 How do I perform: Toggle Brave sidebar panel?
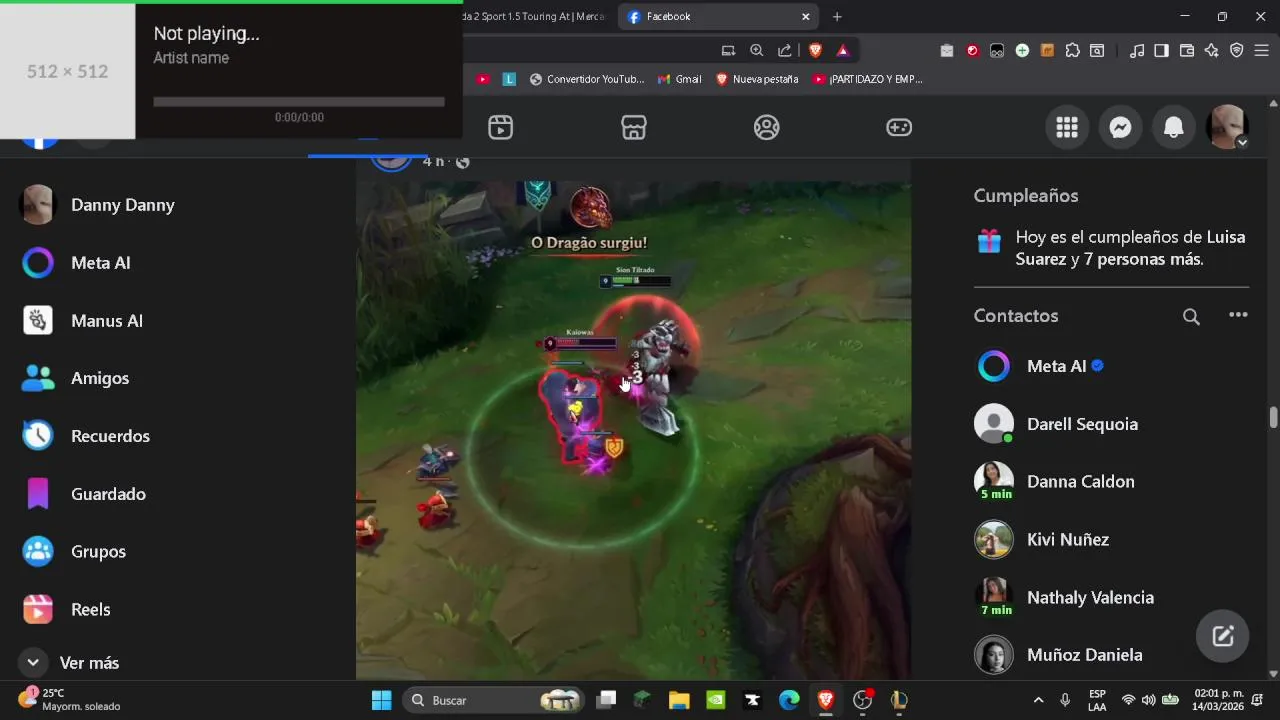(1161, 50)
